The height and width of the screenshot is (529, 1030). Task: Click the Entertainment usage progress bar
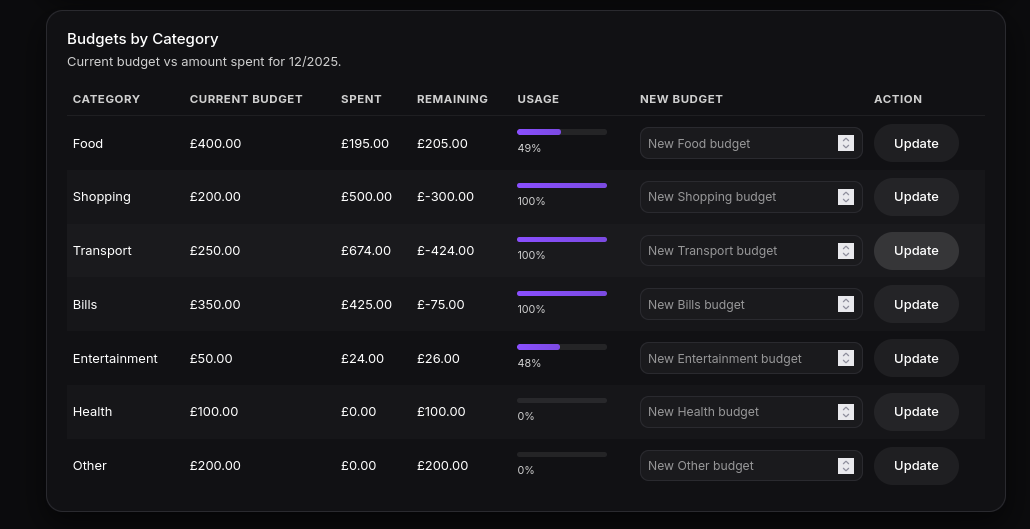pyautogui.click(x=562, y=347)
